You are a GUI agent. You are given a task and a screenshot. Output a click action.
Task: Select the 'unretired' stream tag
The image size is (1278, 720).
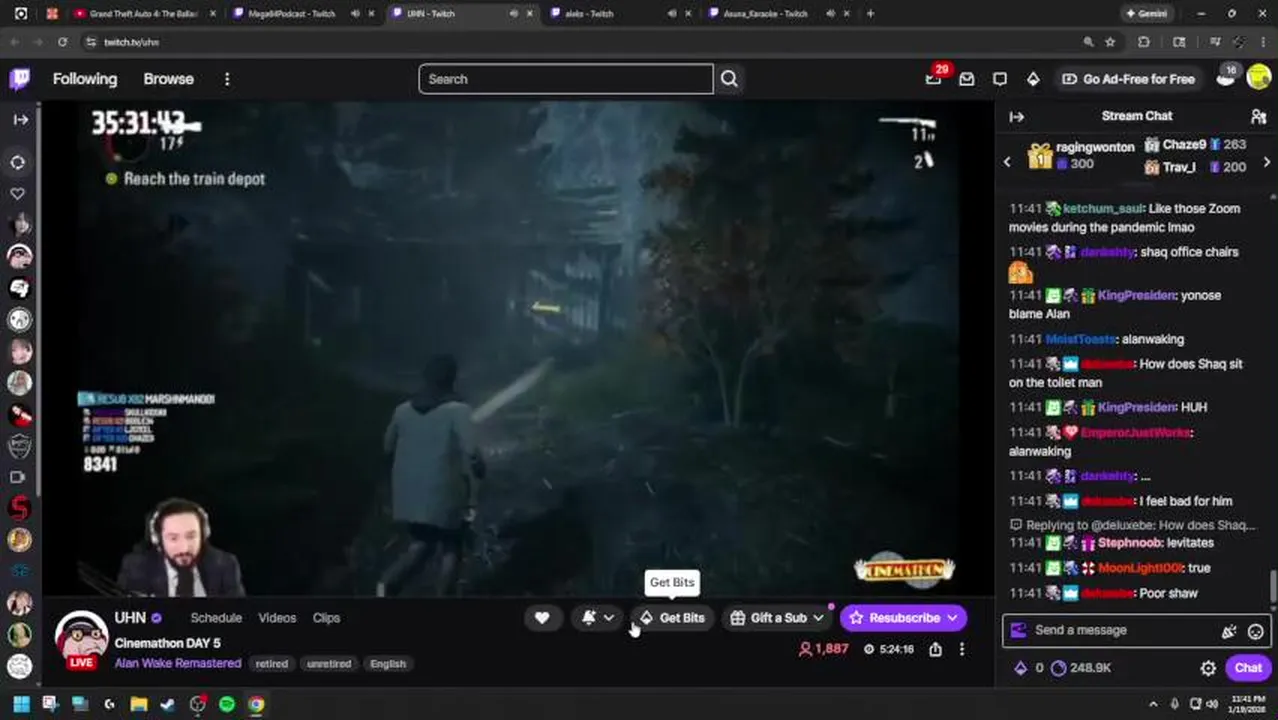tap(329, 664)
